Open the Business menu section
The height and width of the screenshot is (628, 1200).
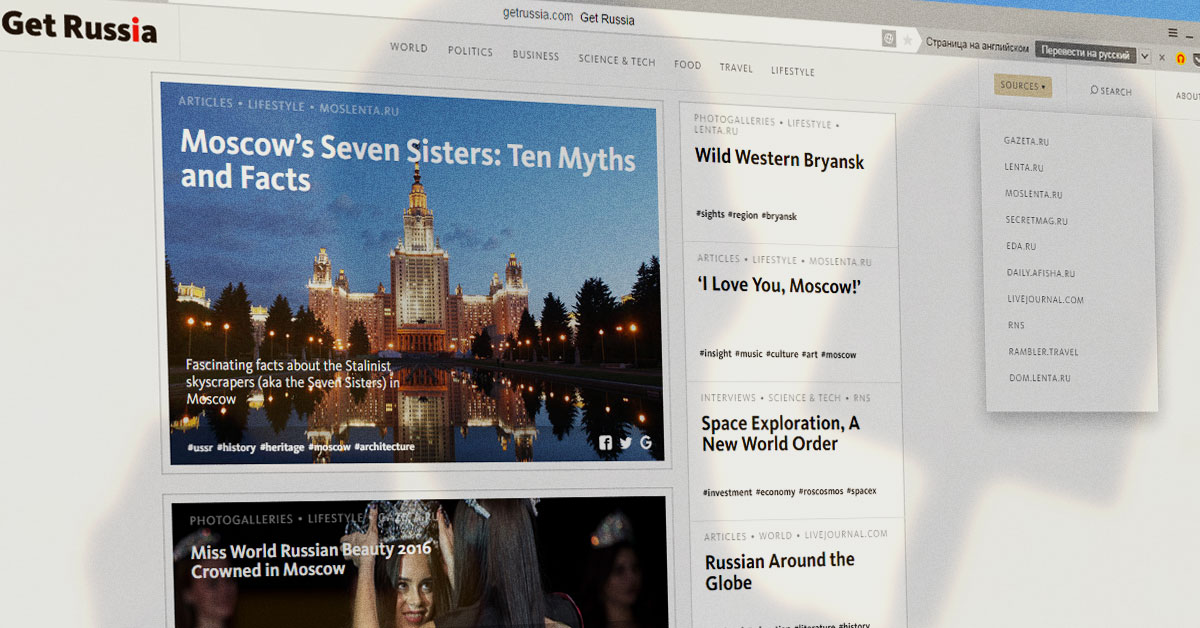click(536, 55)
